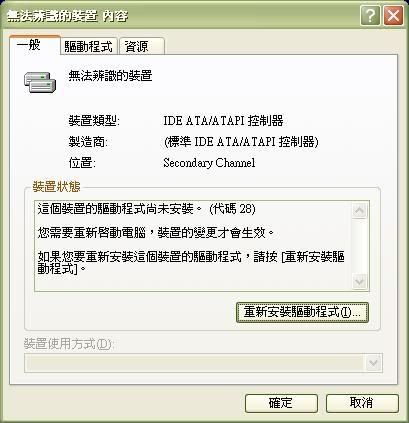
Task: Click the Secondary Channel location value
Action: 209,163
